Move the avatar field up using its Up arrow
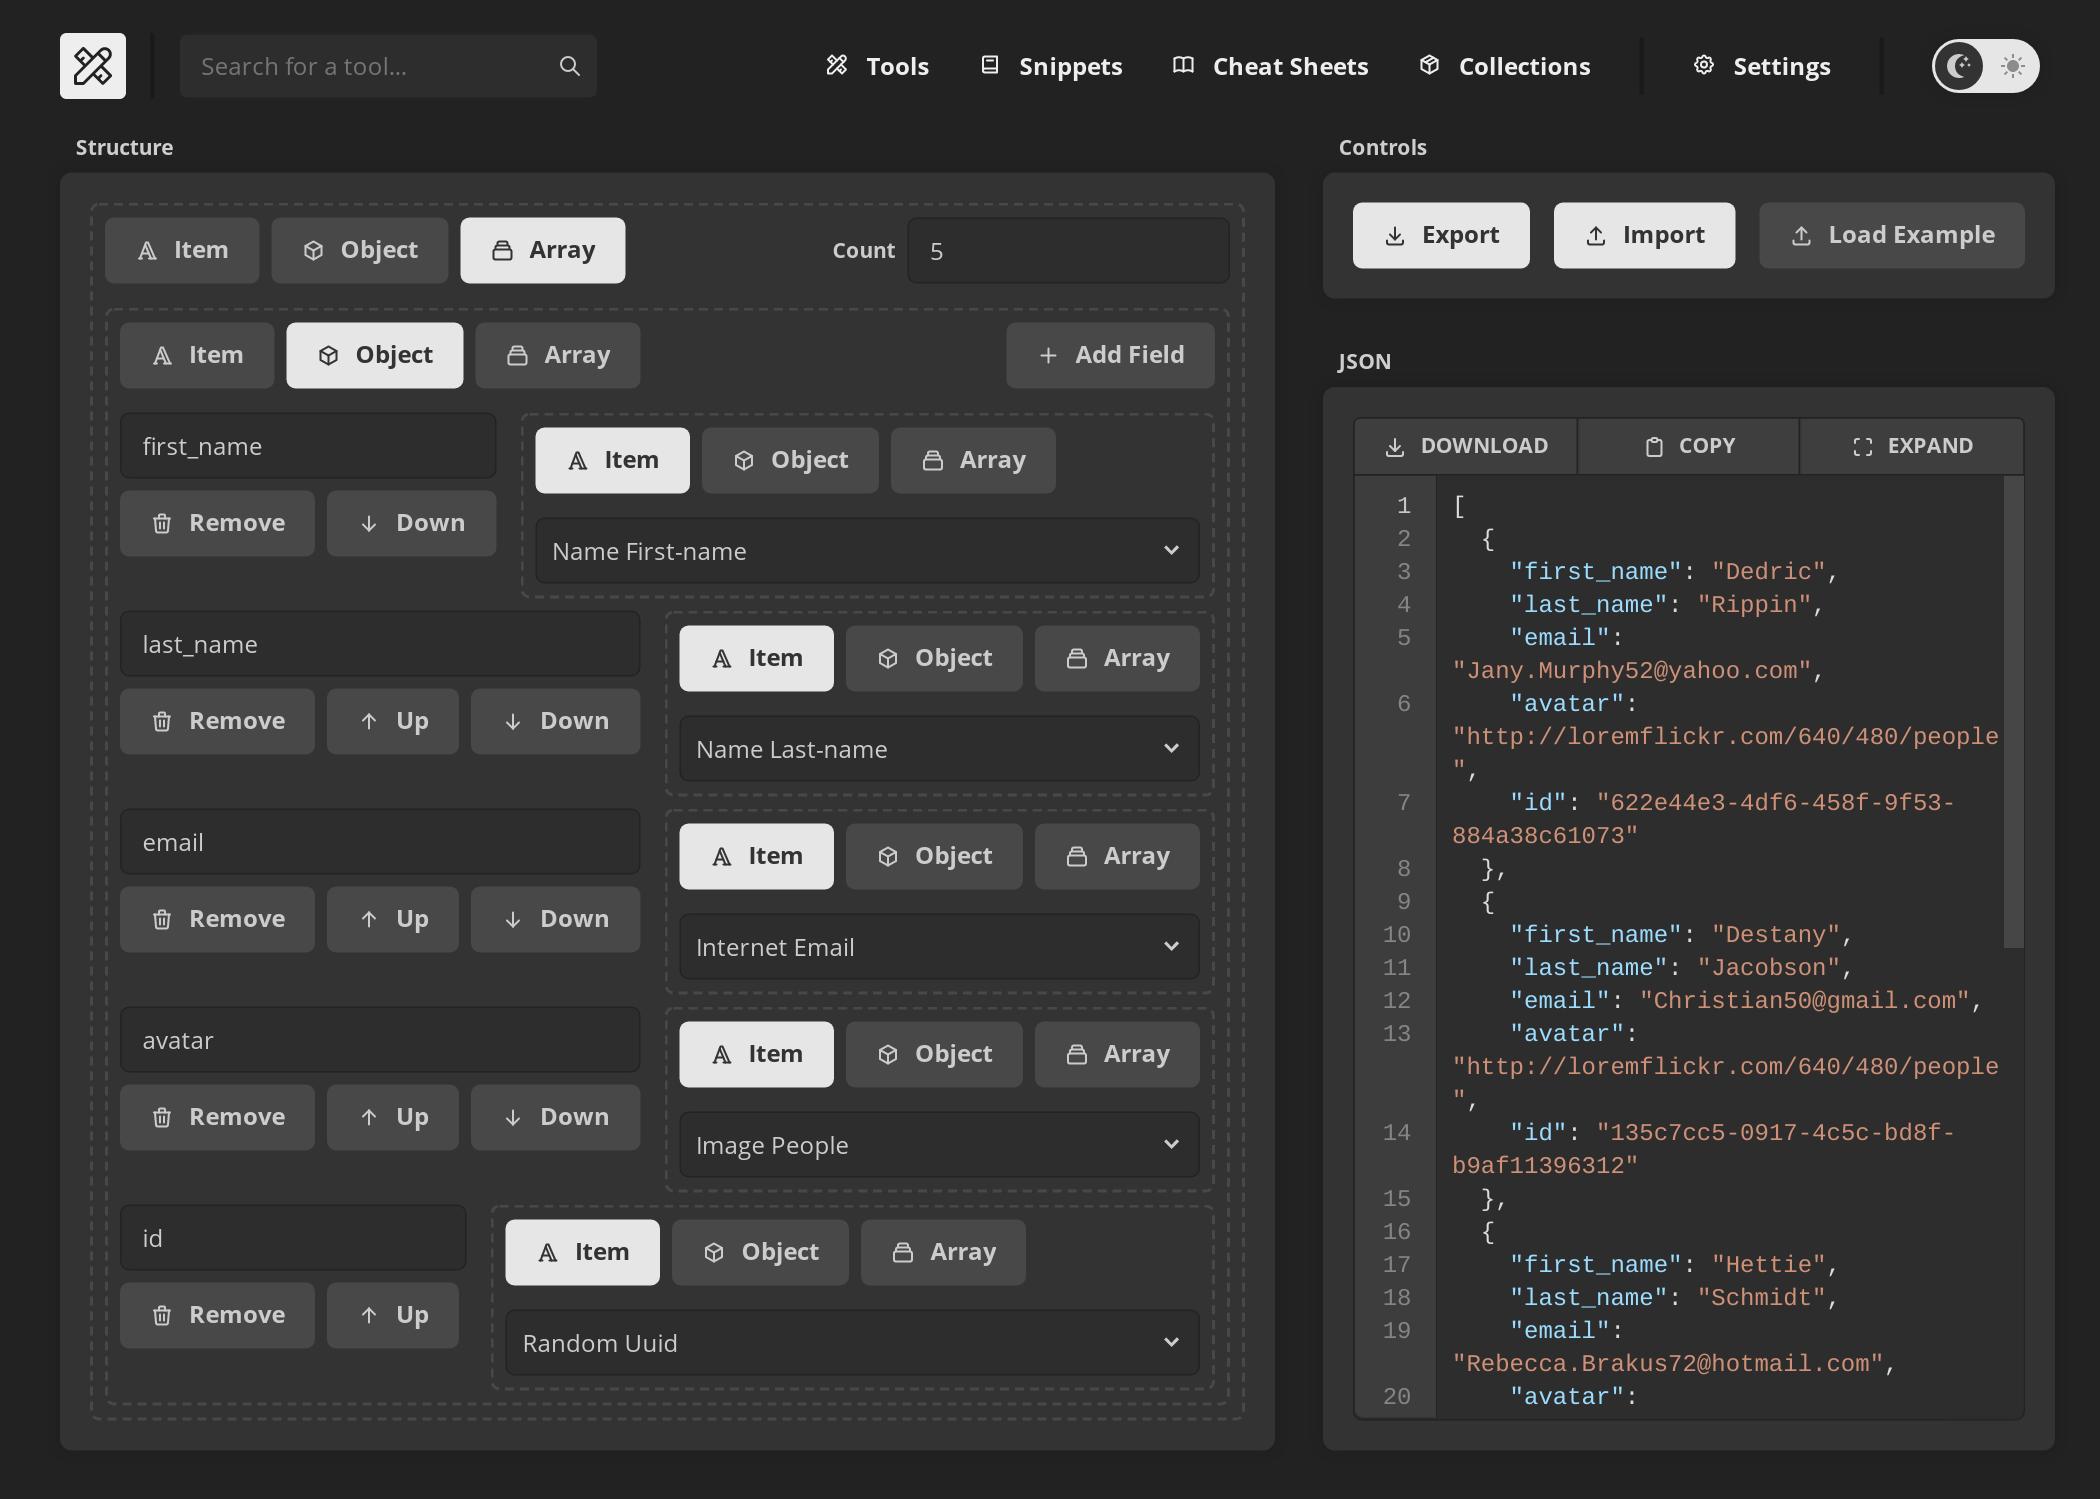Viewport: 2100px width, 1499px height. pos(392,1117)
